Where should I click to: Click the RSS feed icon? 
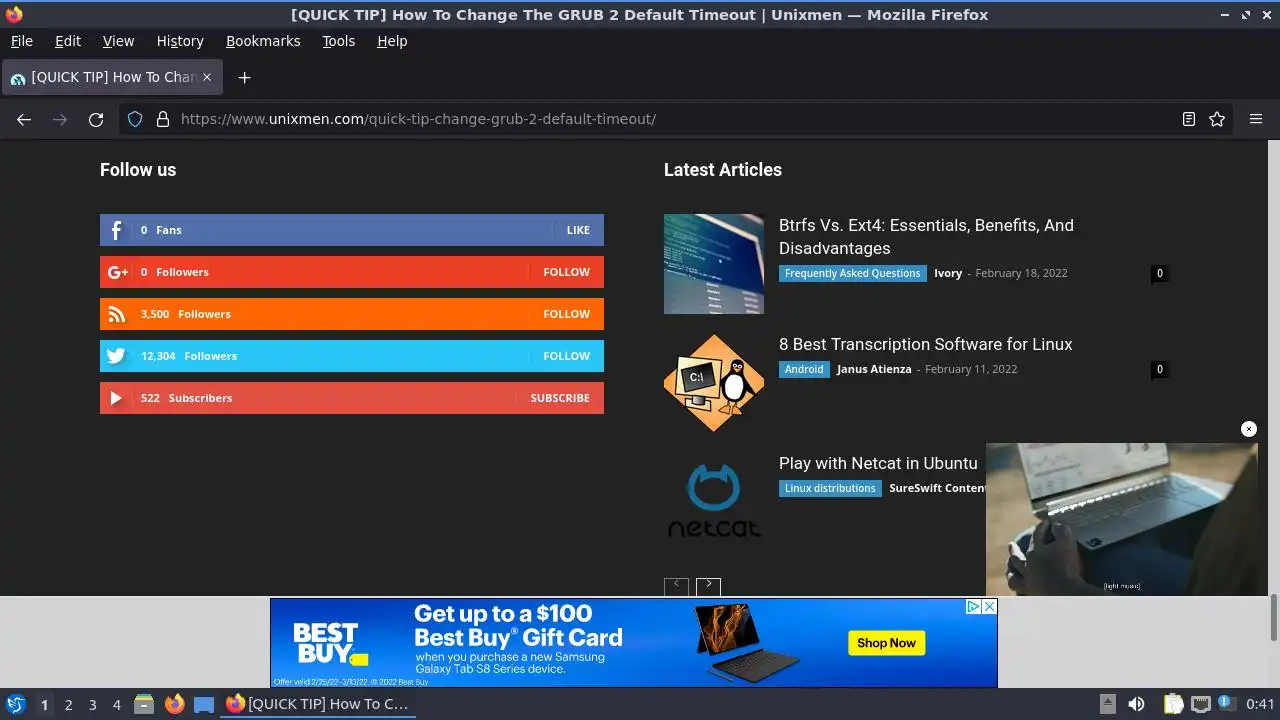pyautogui.click(x=116, y=314)
